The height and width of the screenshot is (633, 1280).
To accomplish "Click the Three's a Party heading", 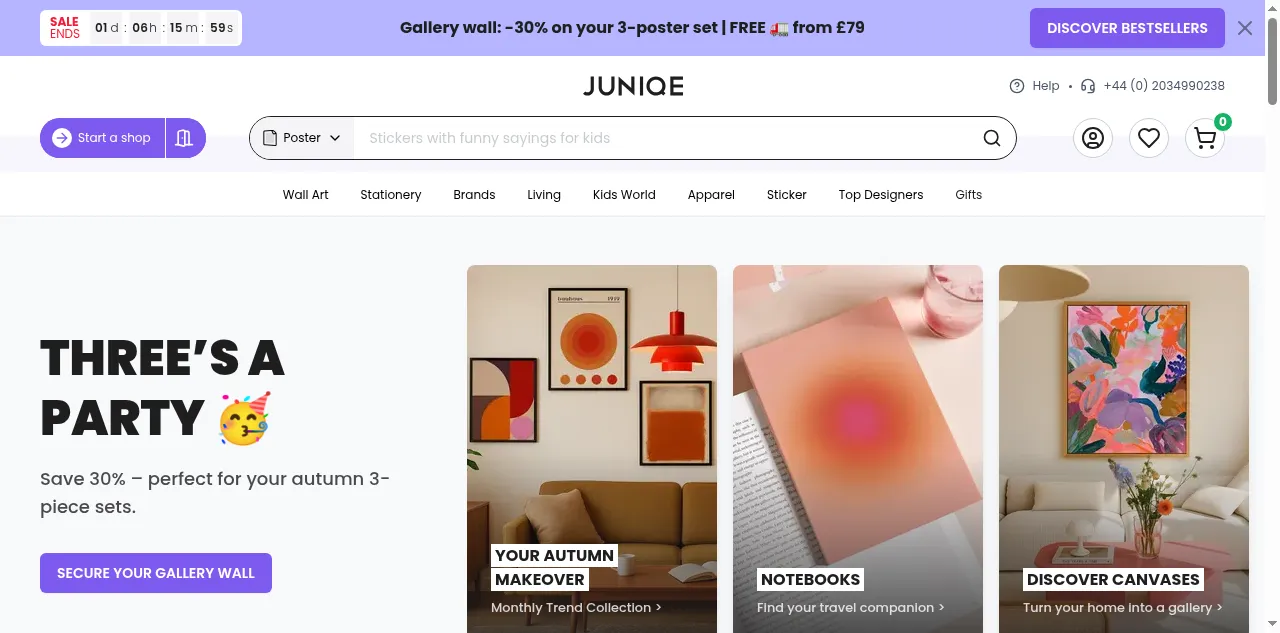I will (x=162, y=388).
